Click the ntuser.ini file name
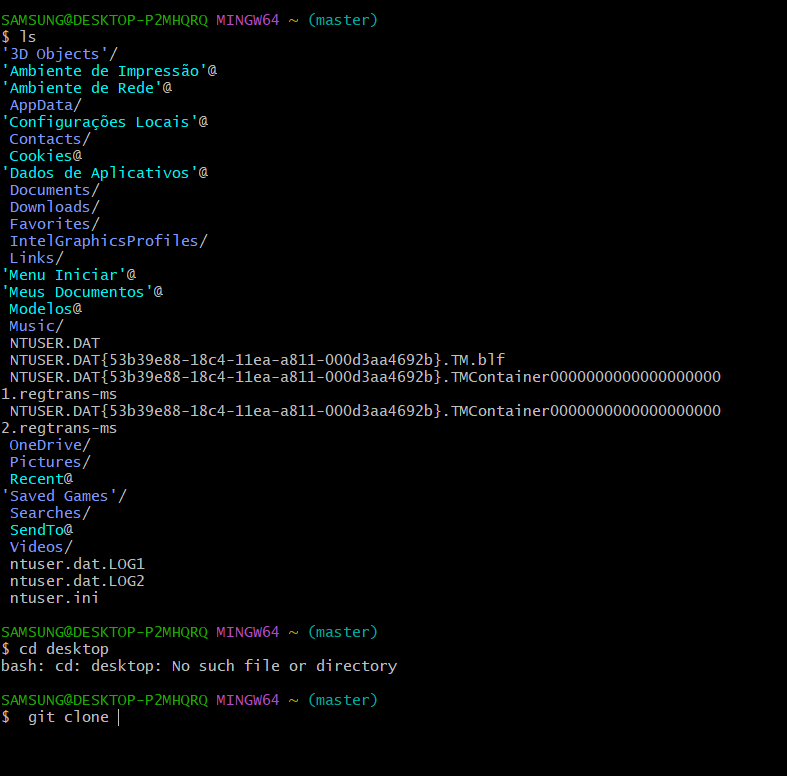The height and width of the screenshot is (776, 787). pyautogui.click(x=54, y=598)
